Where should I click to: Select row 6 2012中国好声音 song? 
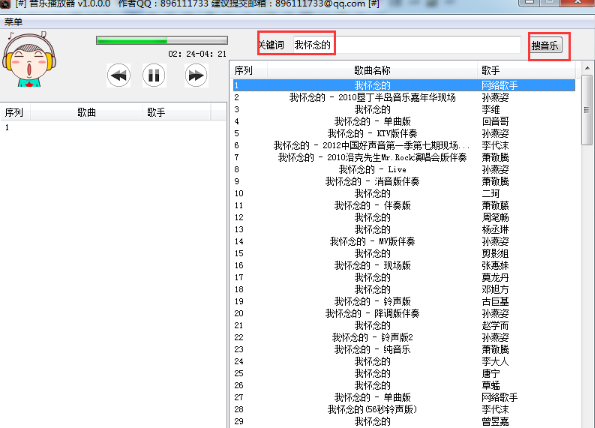click(x=404, y=145)
